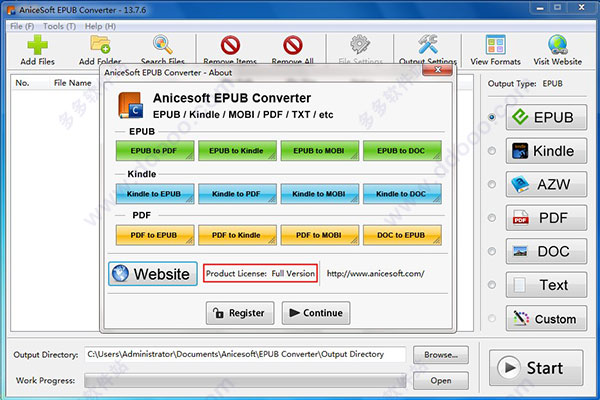Click the View Formats icon

(503, 46)
